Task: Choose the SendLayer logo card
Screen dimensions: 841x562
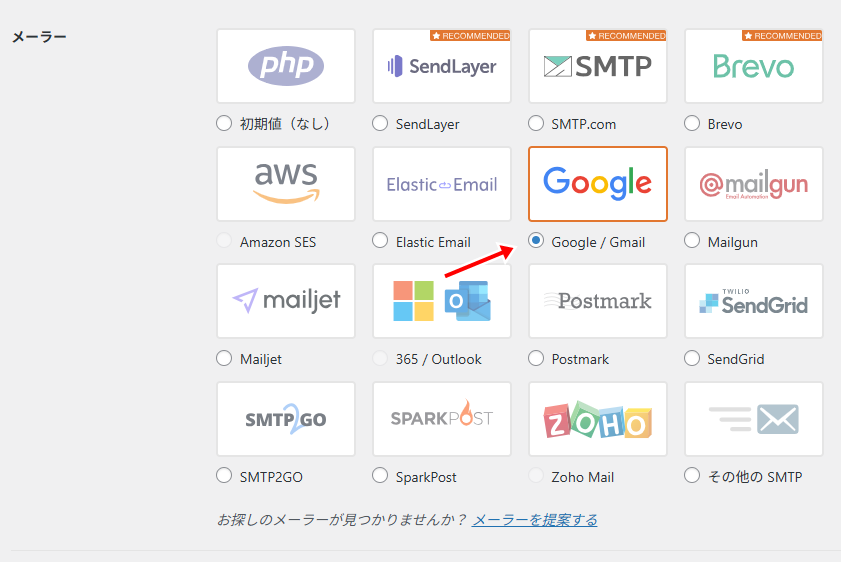Action: pyautogui.click(x=442, y=66)
